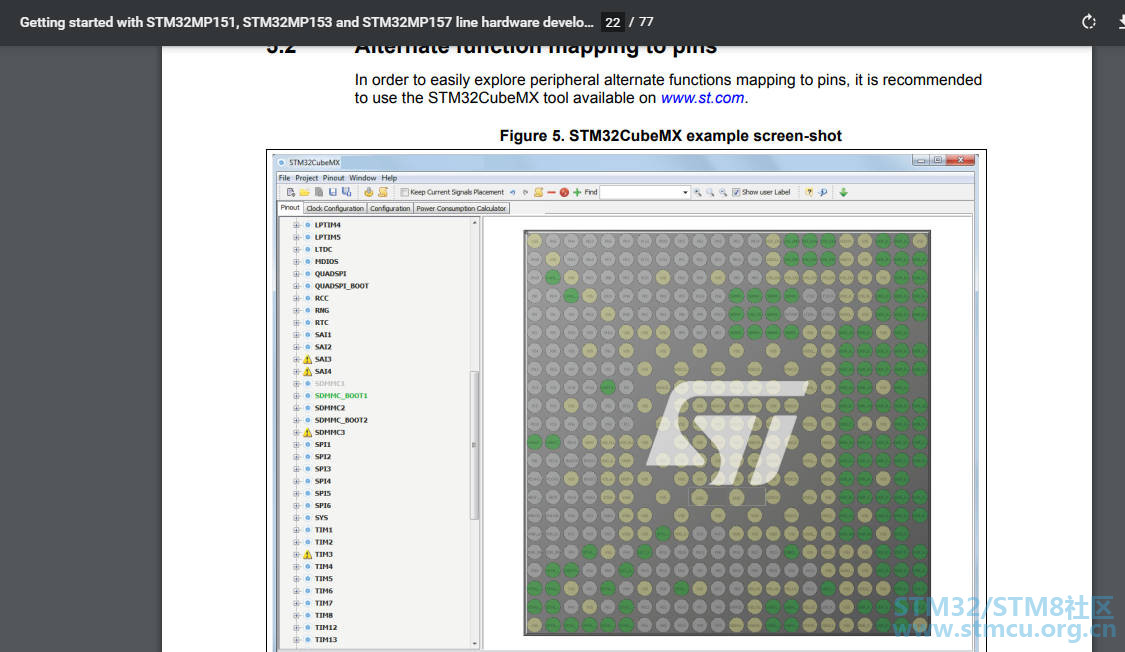This screenshot has width=1125, height=652.
Task: Open the Find combo box dropdown arrow
Action: [685, 192]
